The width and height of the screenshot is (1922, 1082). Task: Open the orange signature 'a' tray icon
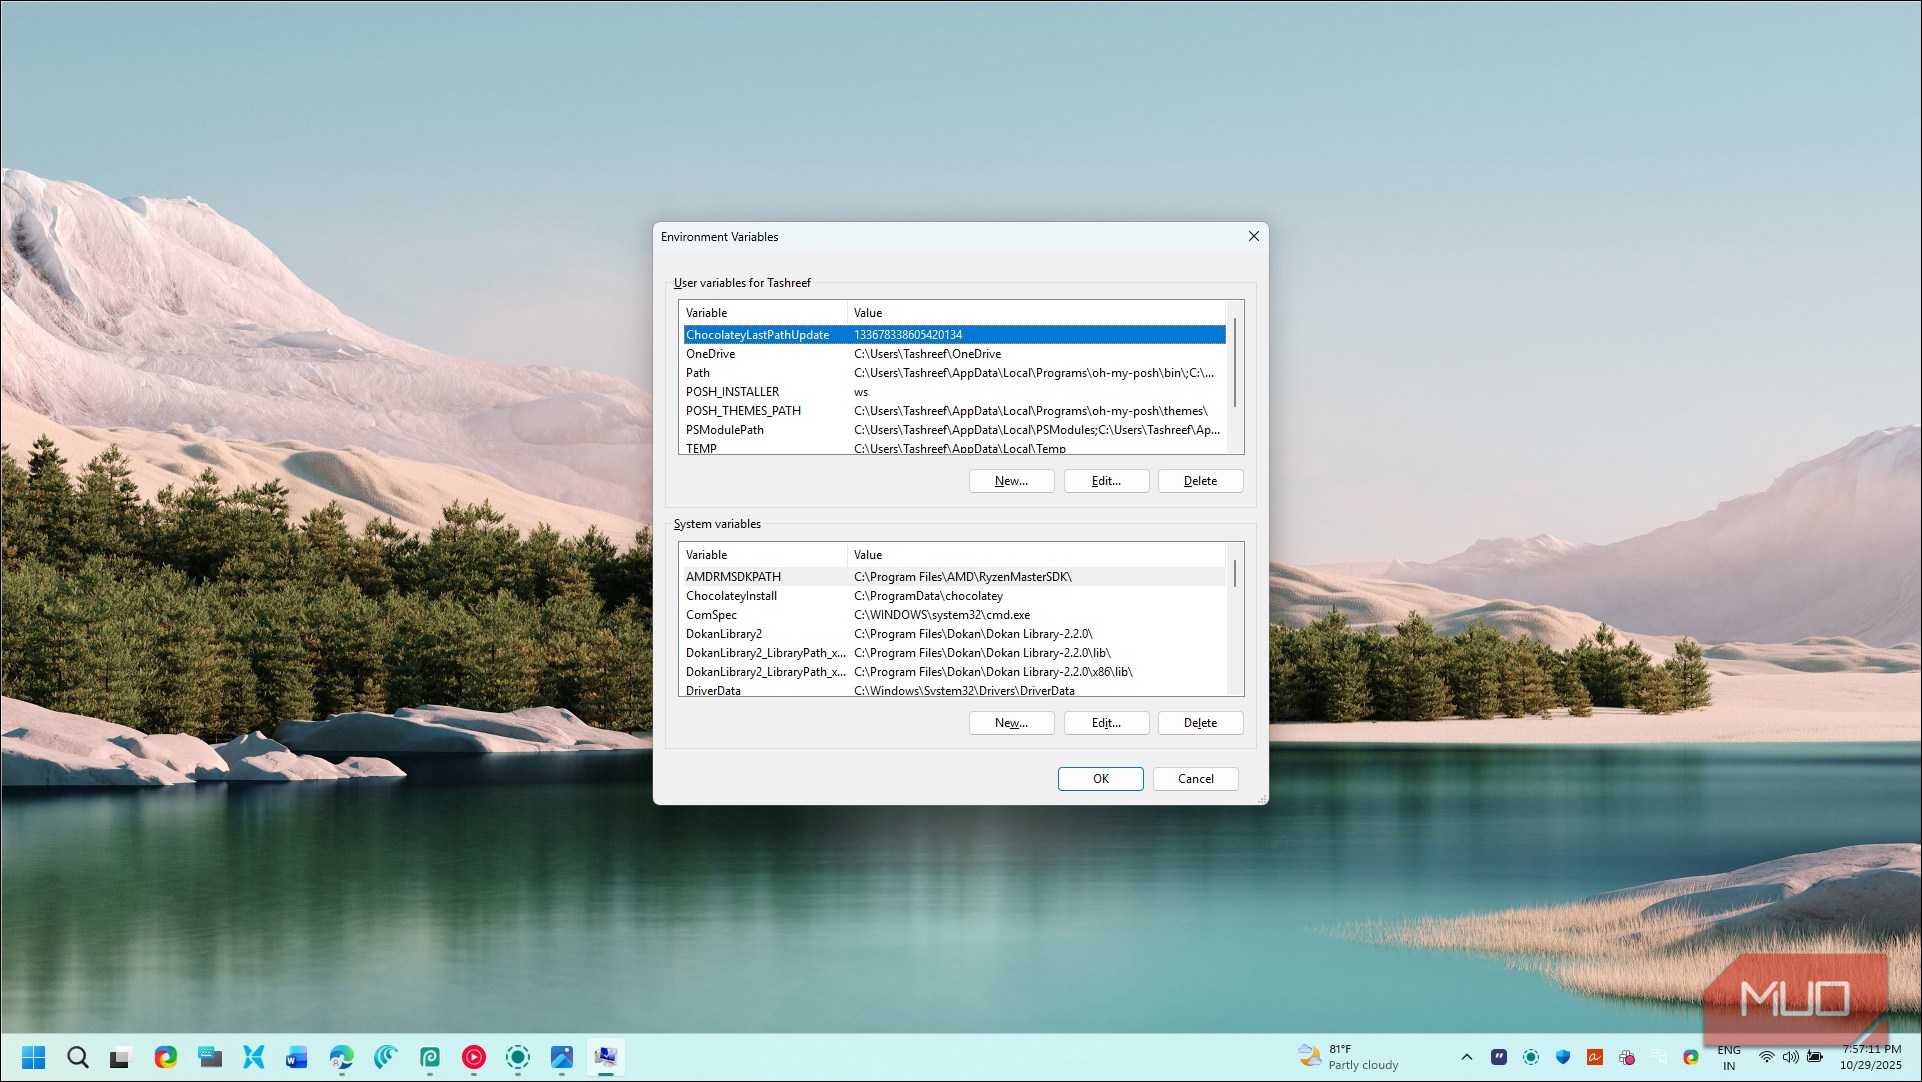(1594, 1057)
